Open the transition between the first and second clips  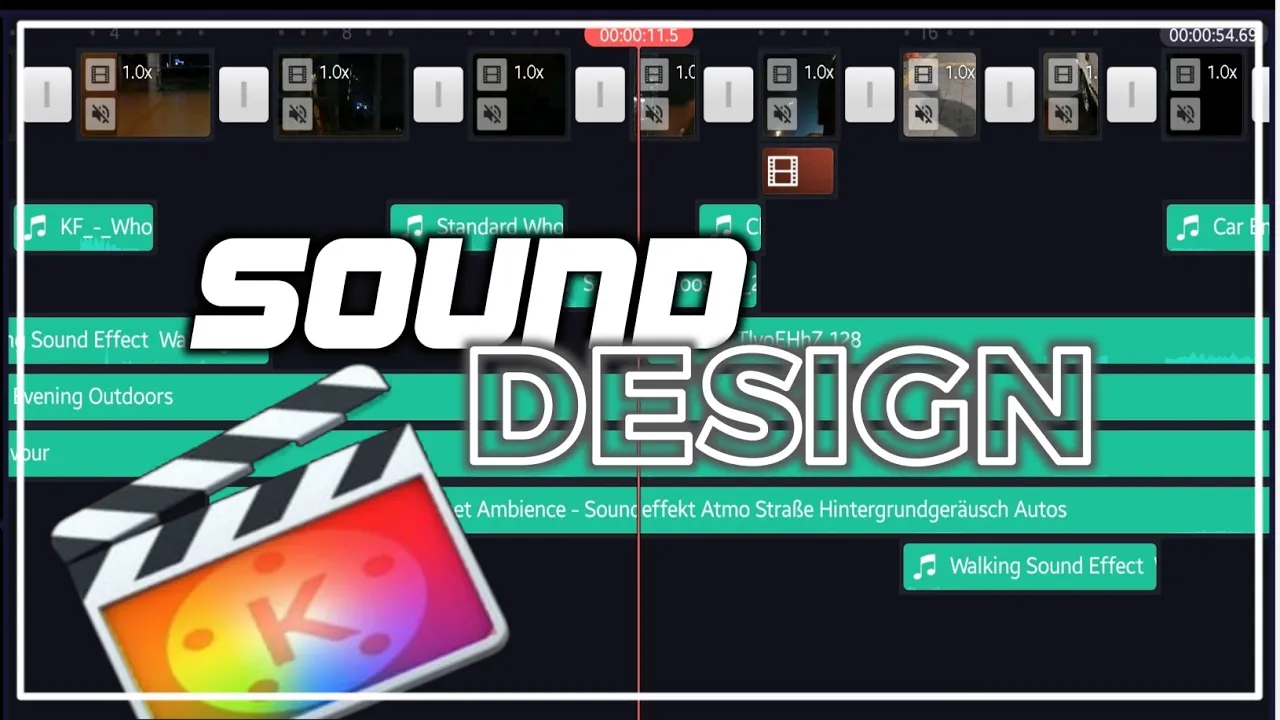[x=244, y=95]
